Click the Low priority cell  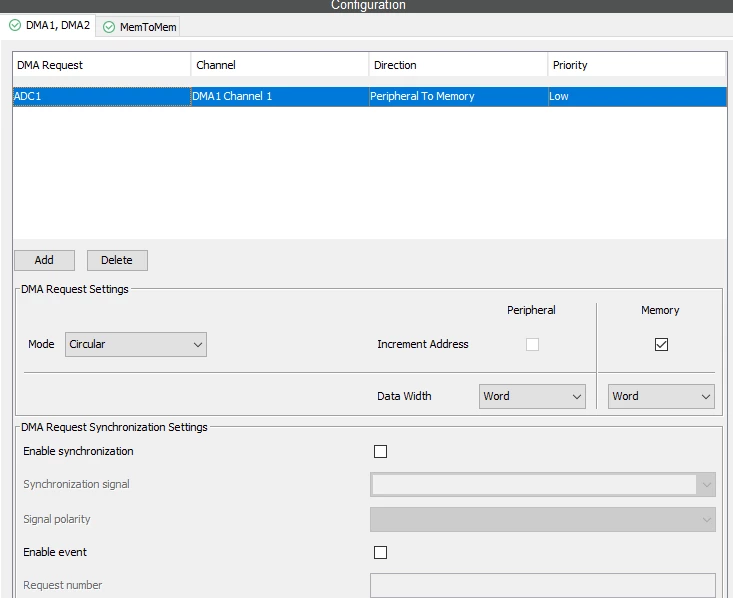click(x=637, y=96)
